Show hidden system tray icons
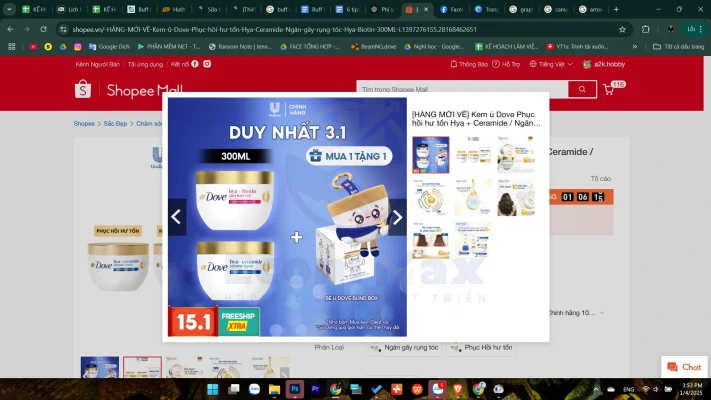This screenshot has width=711, height=400. (596, 389)
